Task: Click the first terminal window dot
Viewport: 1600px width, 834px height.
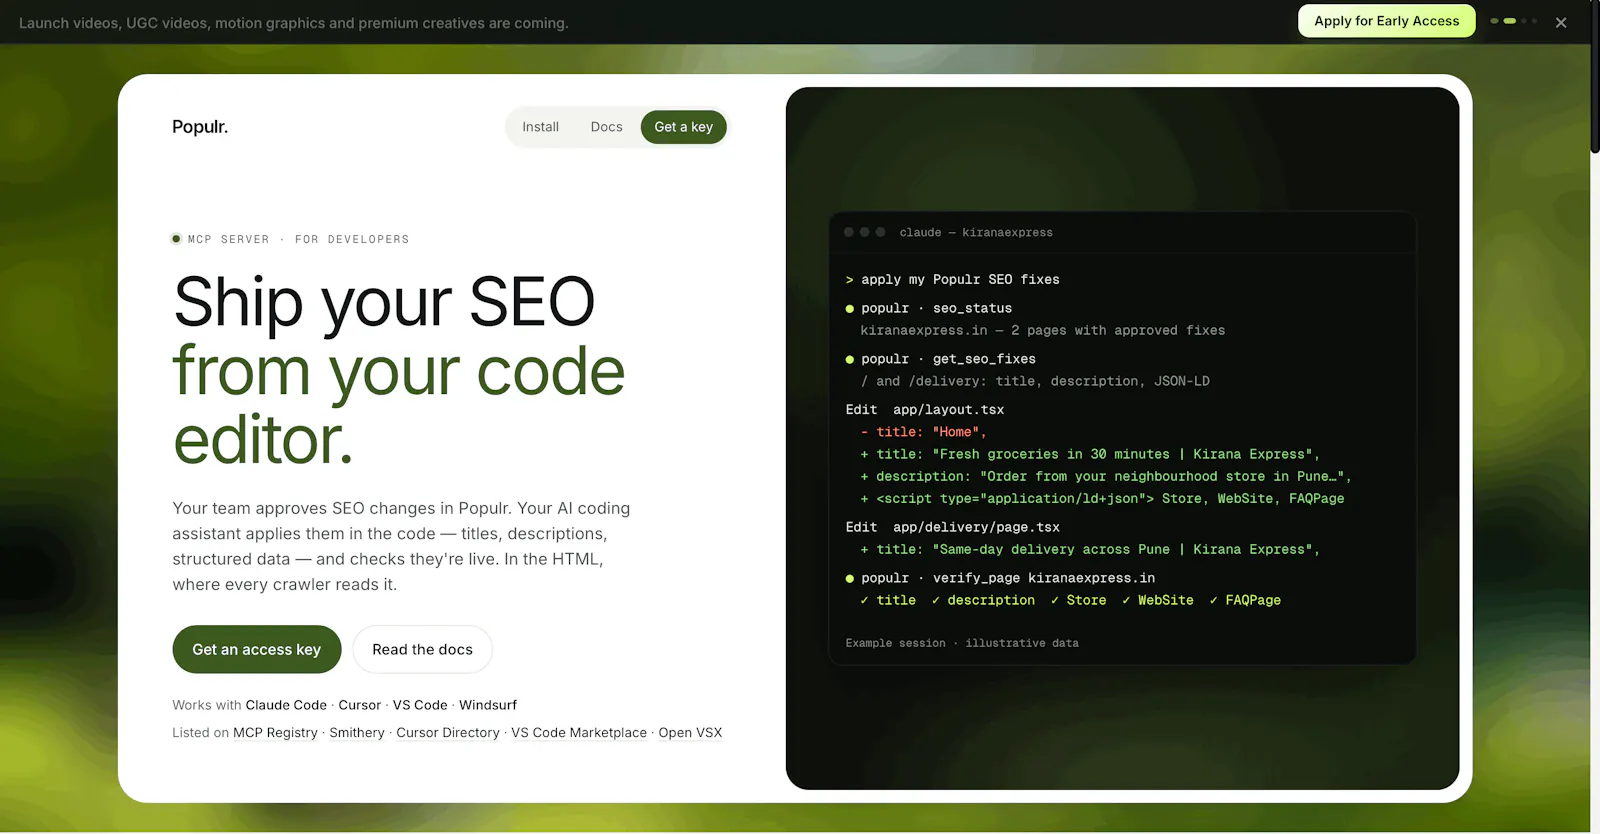Action: click(849, 232)
